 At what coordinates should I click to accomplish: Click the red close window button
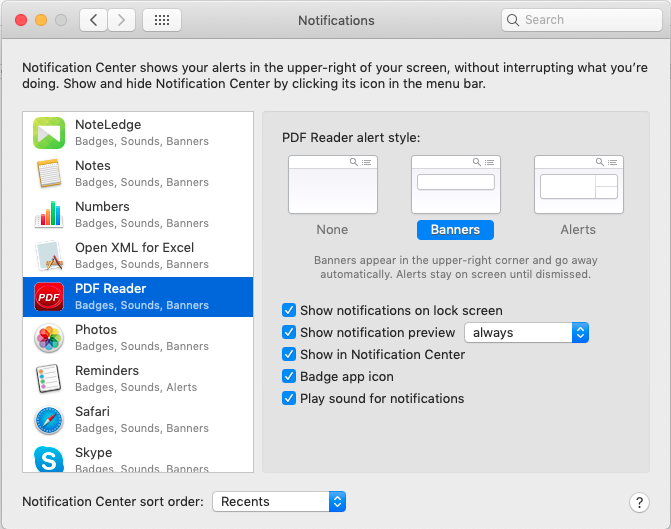21,20
